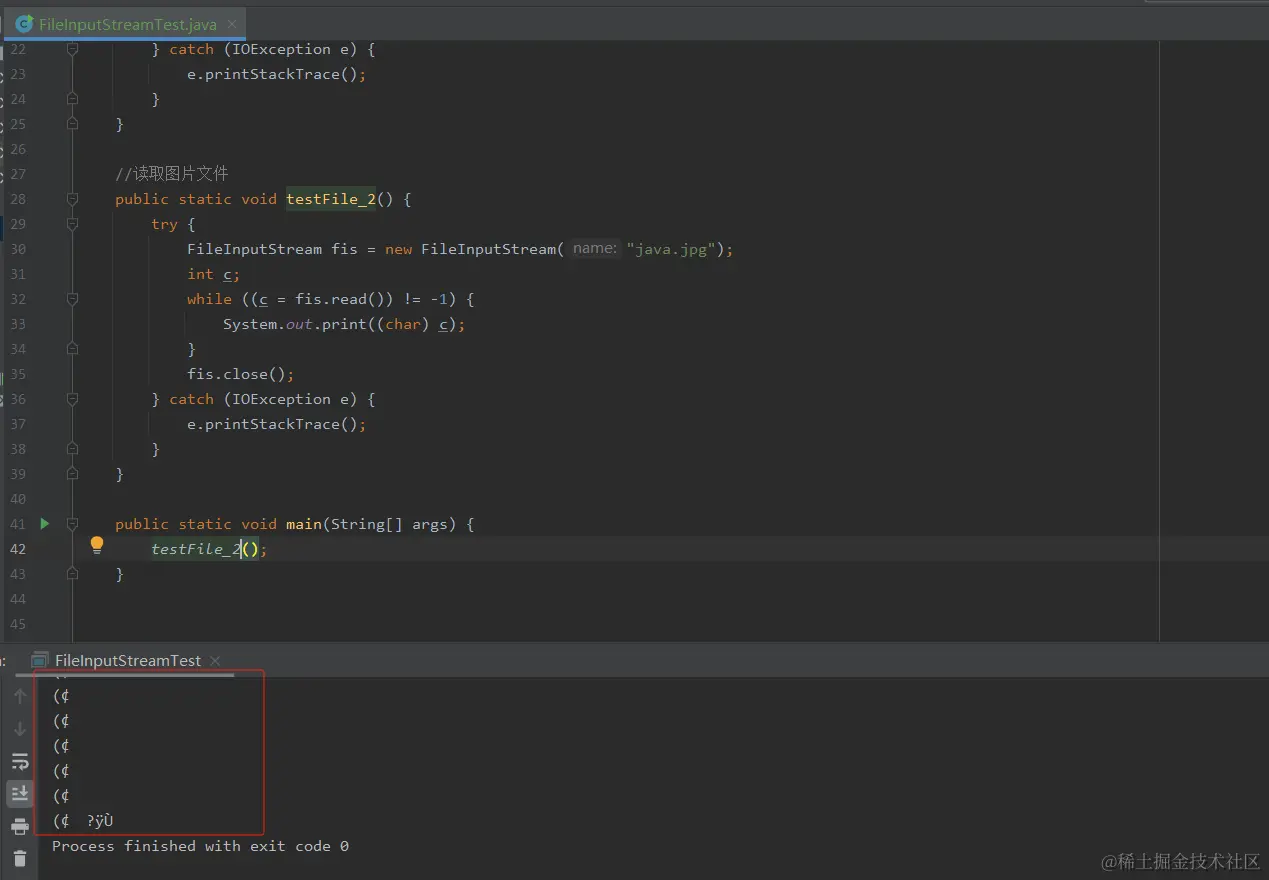Clear console output with the trash icon
The height and width of the screenshot is (880, 1269).
[x=20, y=858]
